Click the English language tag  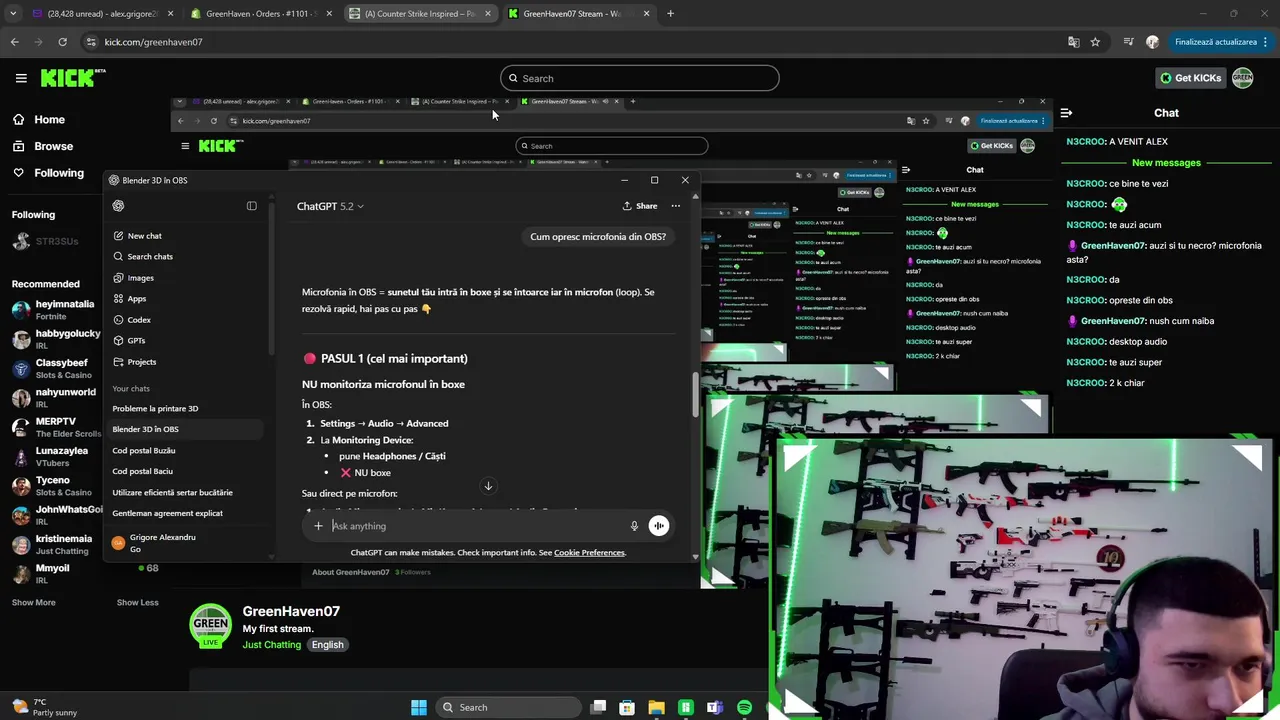[327, 645]
